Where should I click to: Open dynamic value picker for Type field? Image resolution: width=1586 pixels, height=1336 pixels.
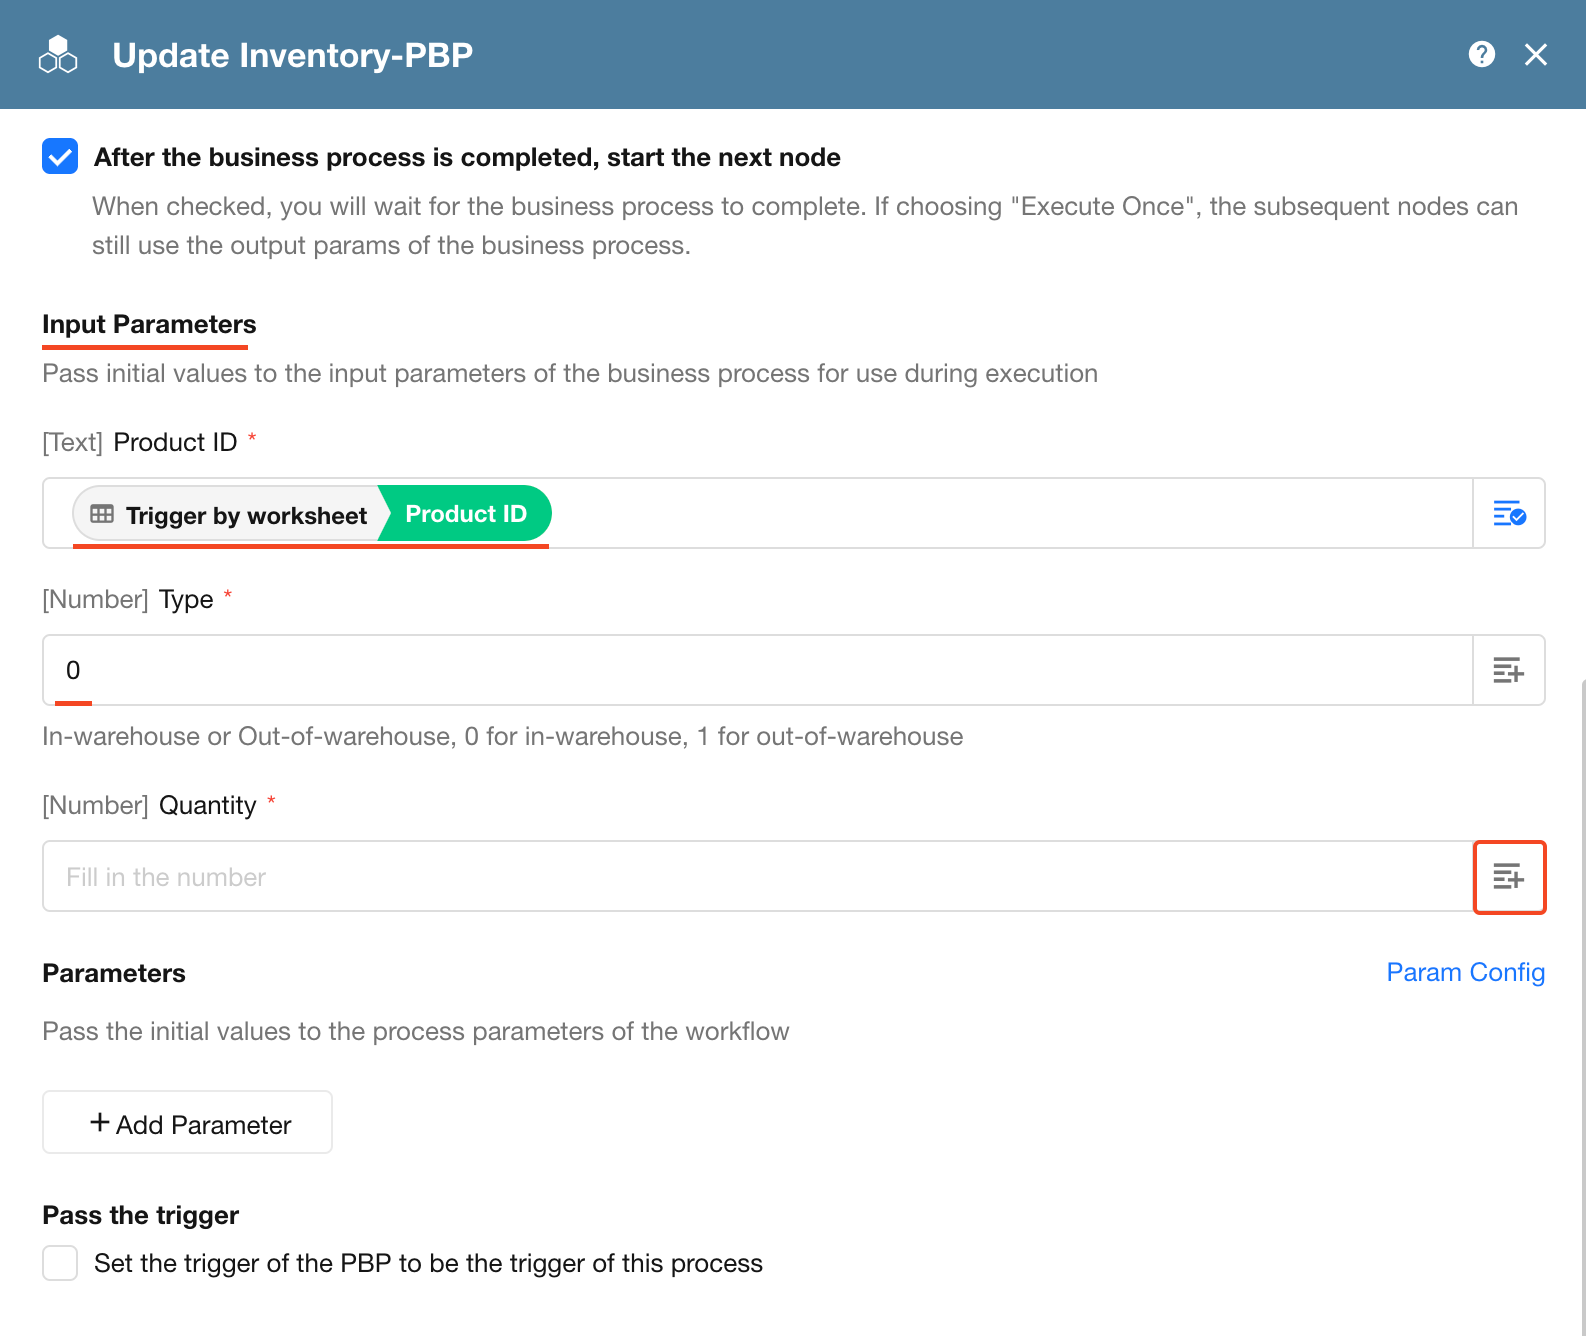(1509, 670)
